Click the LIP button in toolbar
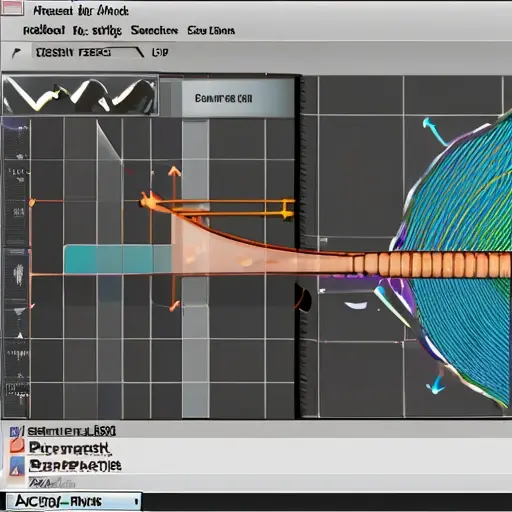The height and width of the screenshot is (512, 512). (x=160, y=52)
